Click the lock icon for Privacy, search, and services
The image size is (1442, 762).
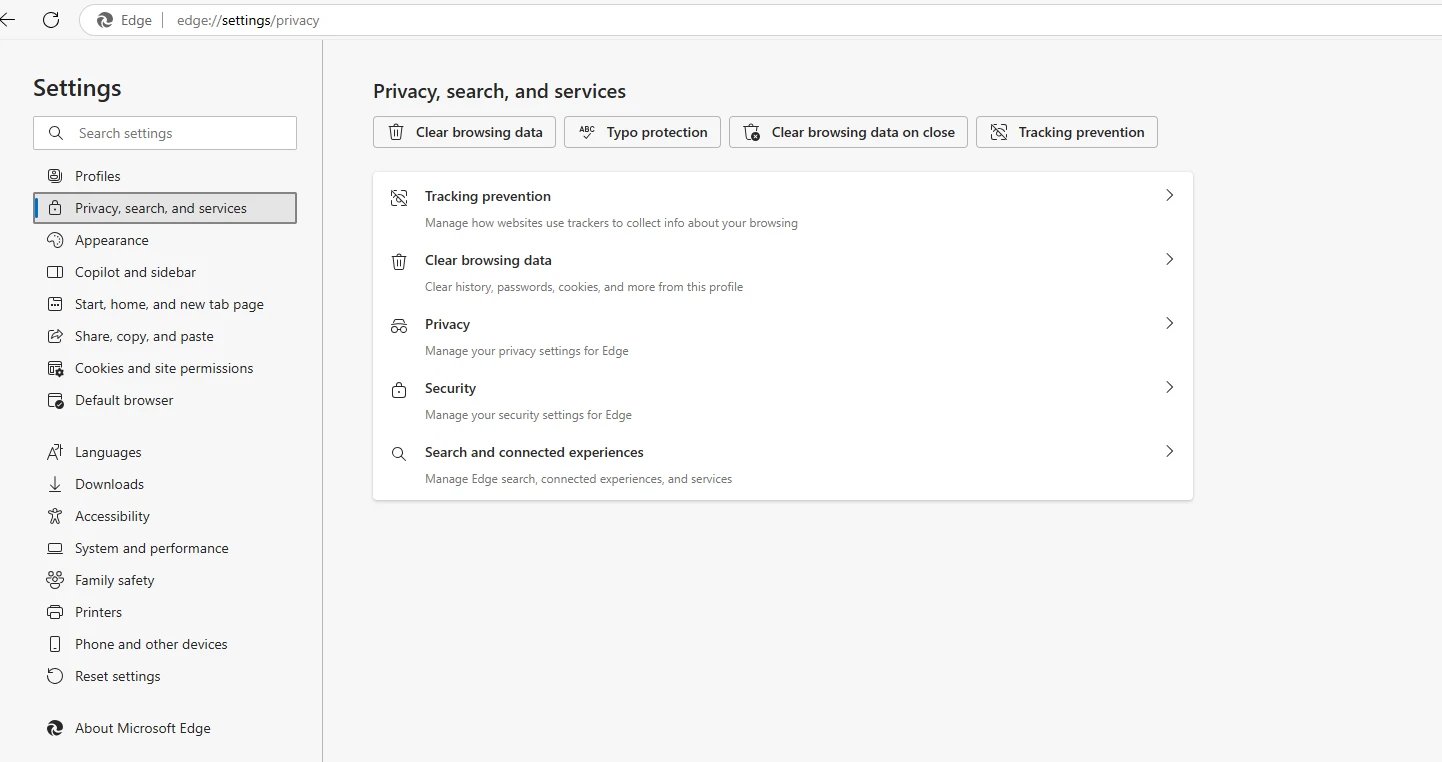(x=55, y=208)
